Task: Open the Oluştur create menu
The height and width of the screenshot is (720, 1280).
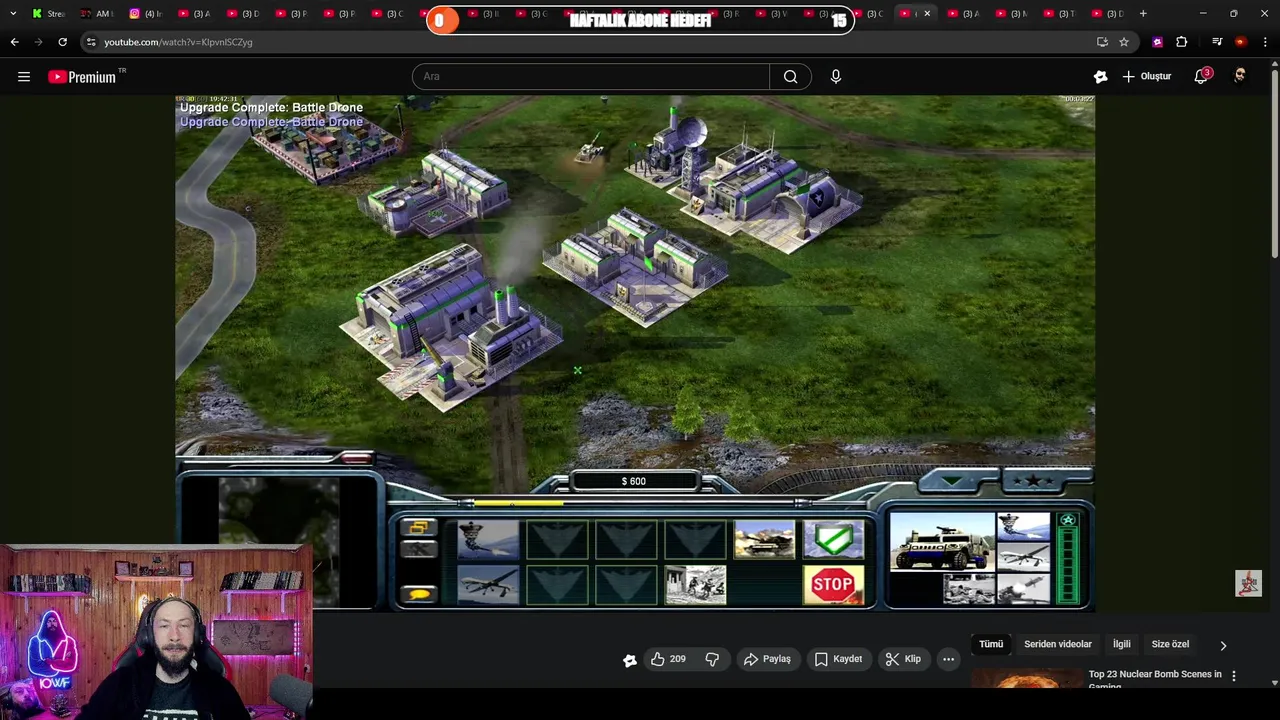Action: [1146, 77]
